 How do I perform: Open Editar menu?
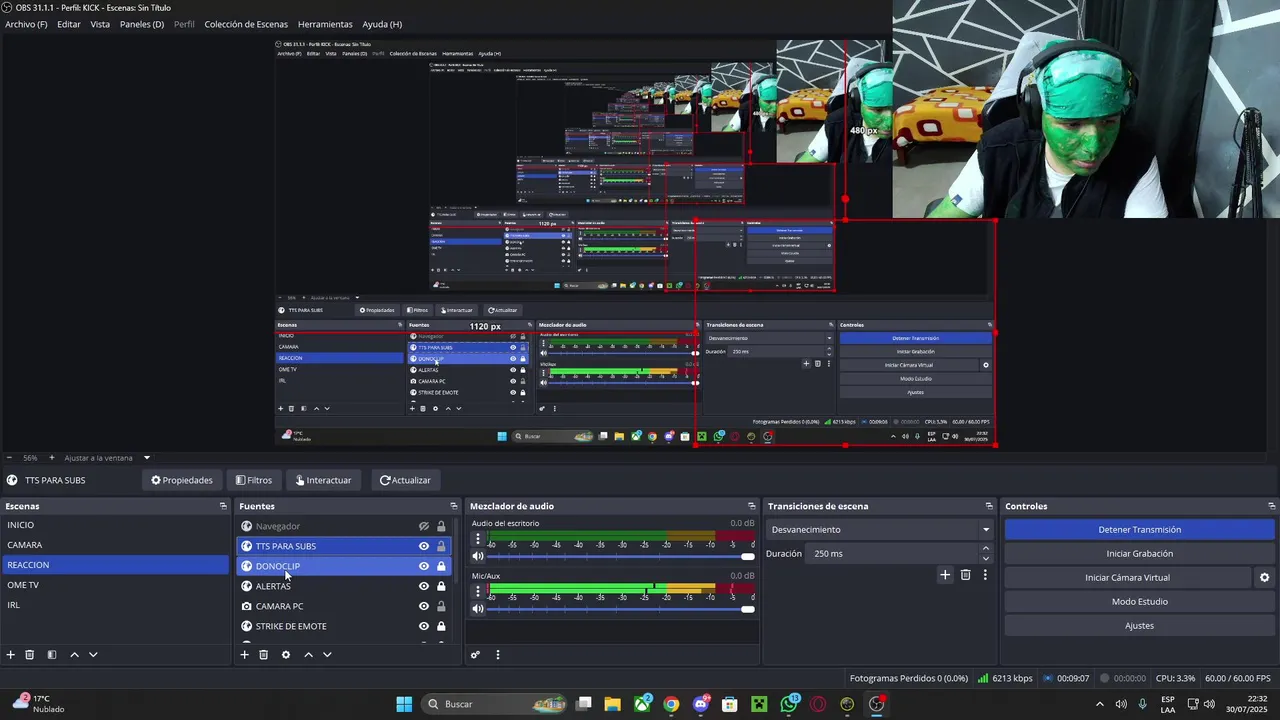tap(69, 24)
